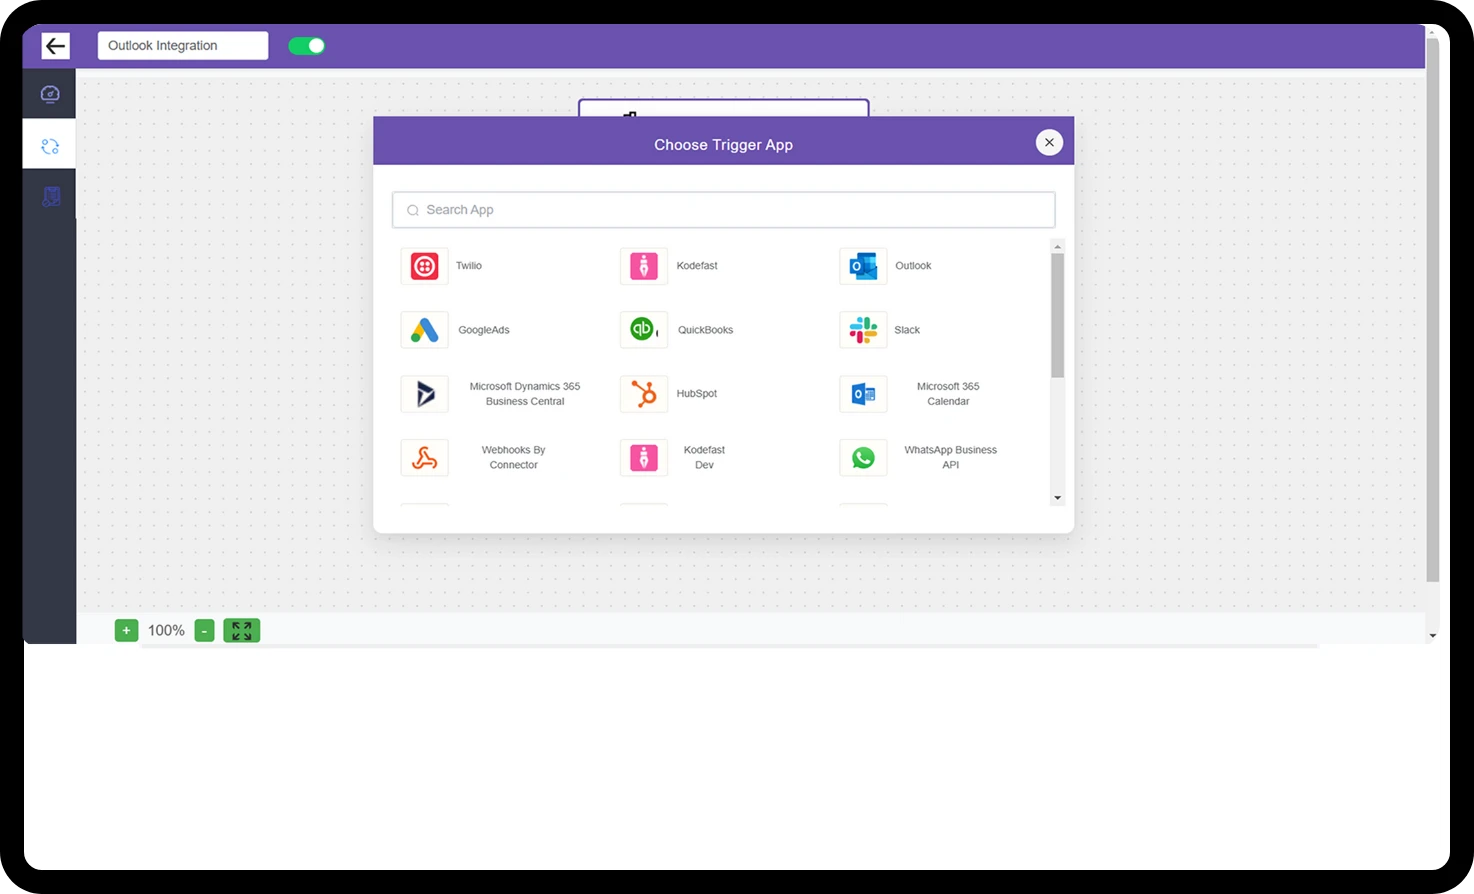
Task: Click the Webhooks By Connector label
Action: [514, 458]
